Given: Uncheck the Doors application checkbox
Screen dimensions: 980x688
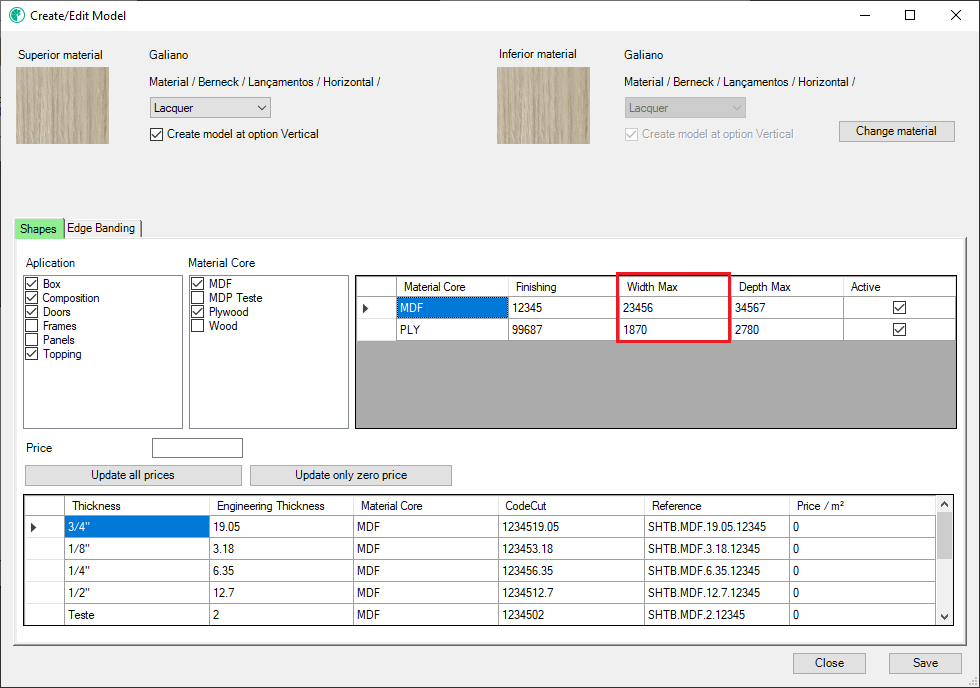Looking at the screenshot, I should click(32, 312).
